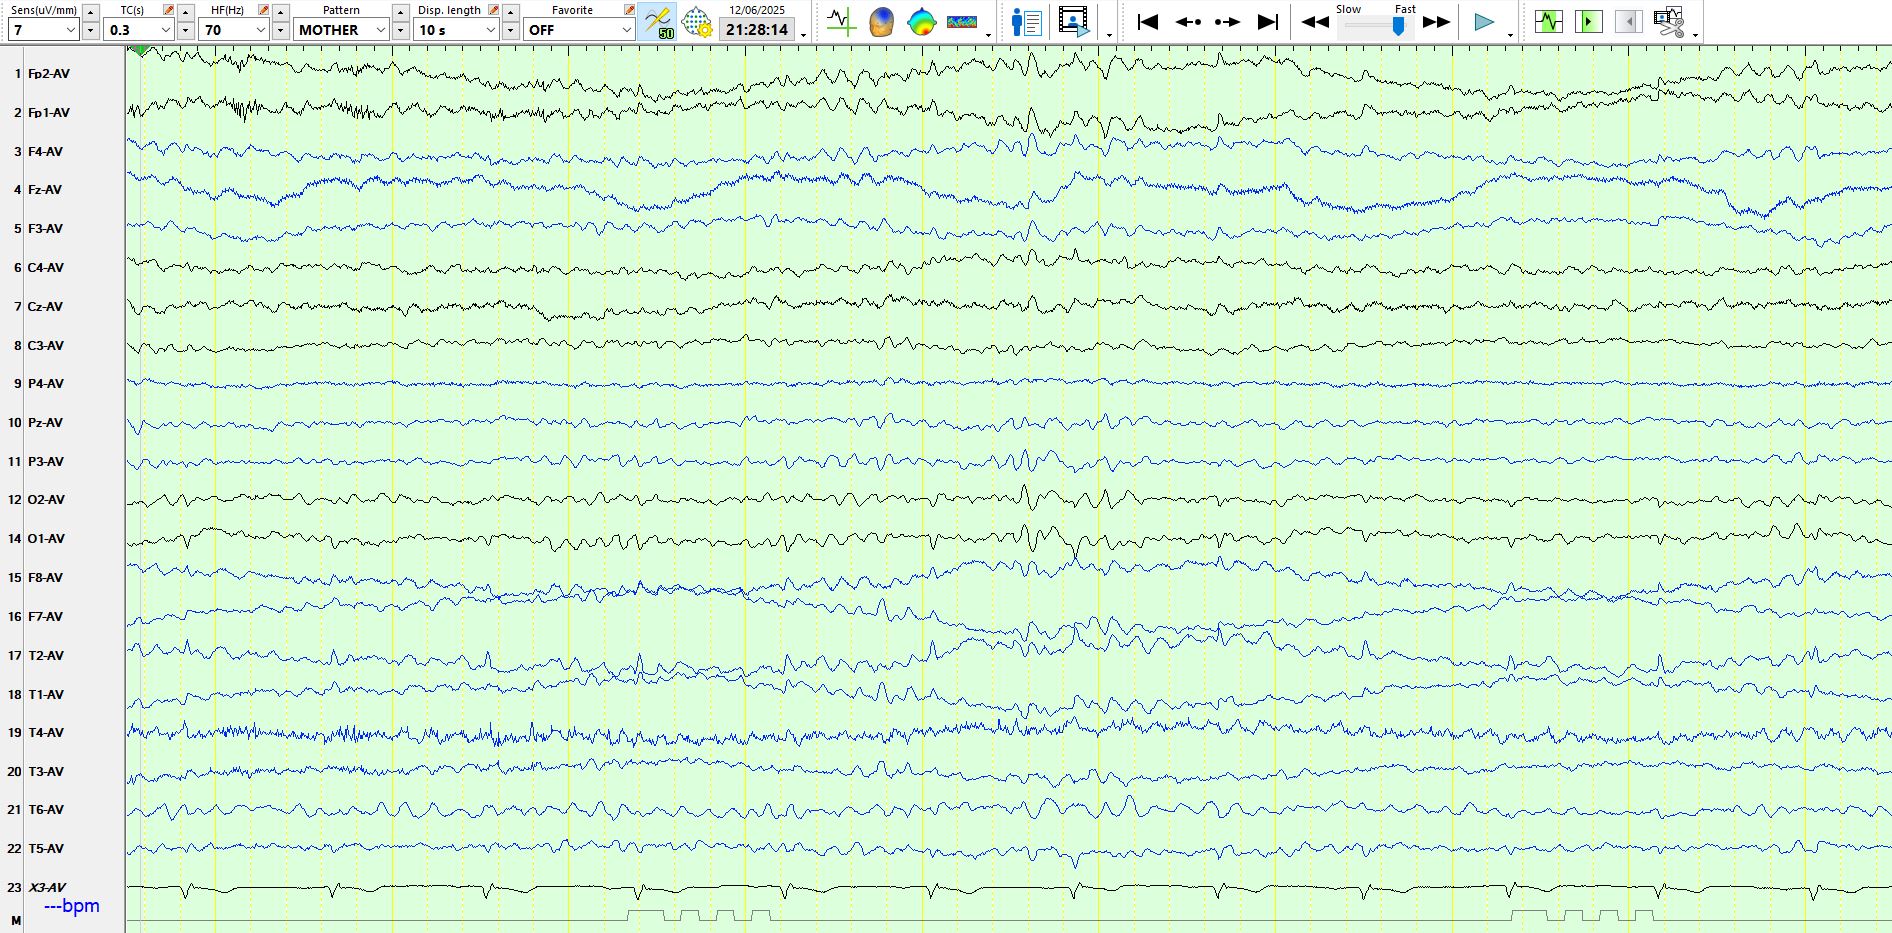The image size is (1892, 933).
Task: Open the HF(Hz) dropdown showing 70
Action: 234,30
